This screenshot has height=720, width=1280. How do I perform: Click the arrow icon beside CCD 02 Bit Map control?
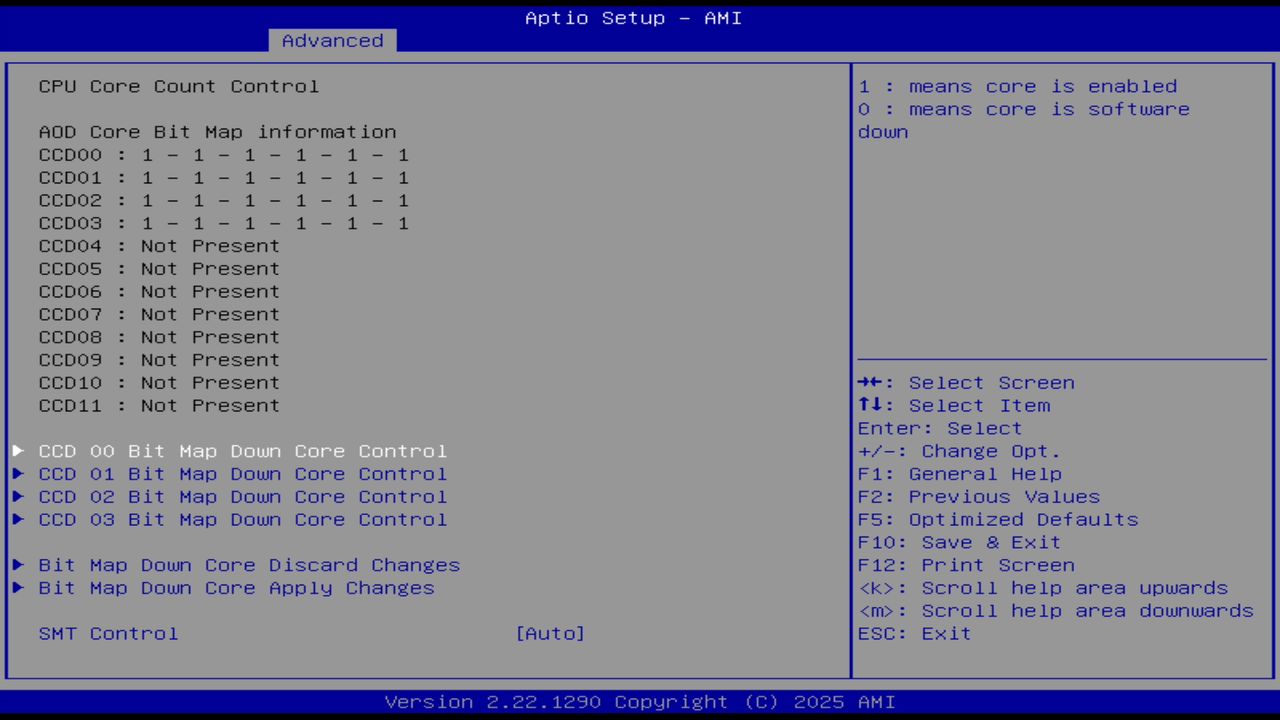click(x=17, y=497)
